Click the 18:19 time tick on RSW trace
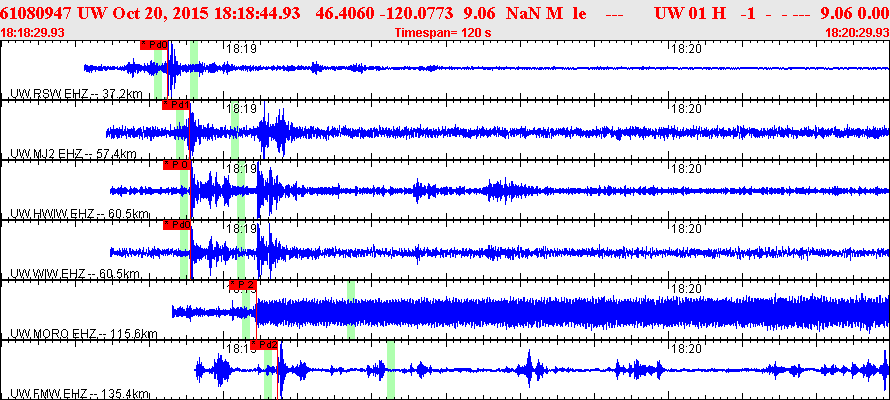Viewport: 890px width, 400px height. click(x=242, y=49)
